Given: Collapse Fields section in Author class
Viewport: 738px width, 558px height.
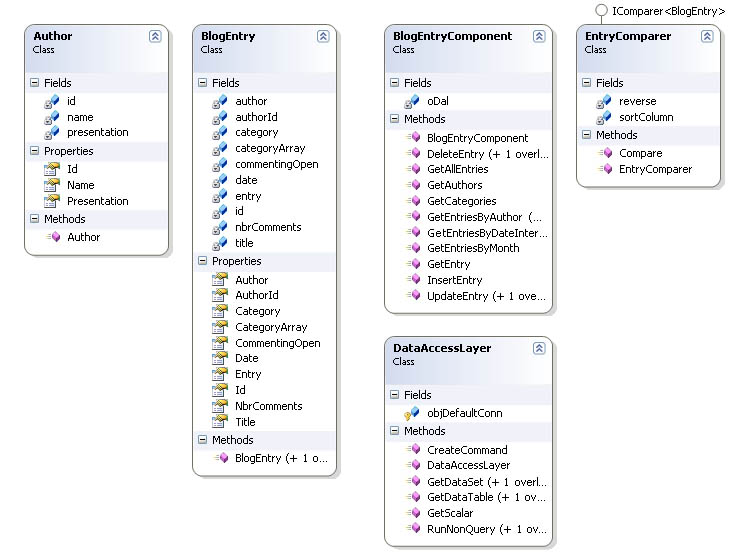Looking at the screenshot, I should [x=34, y=83].
